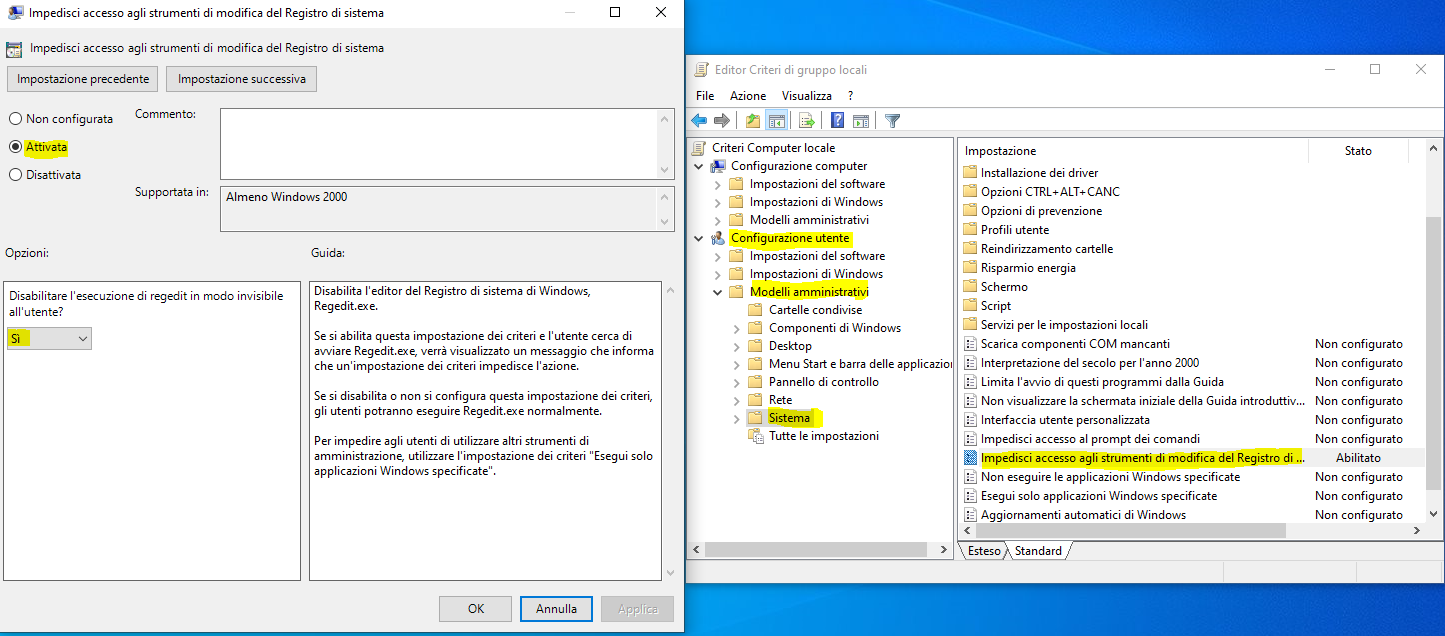Select the Disattivata radio button
The height and width of the screenshot is (636, 1445).
[15, 175]
